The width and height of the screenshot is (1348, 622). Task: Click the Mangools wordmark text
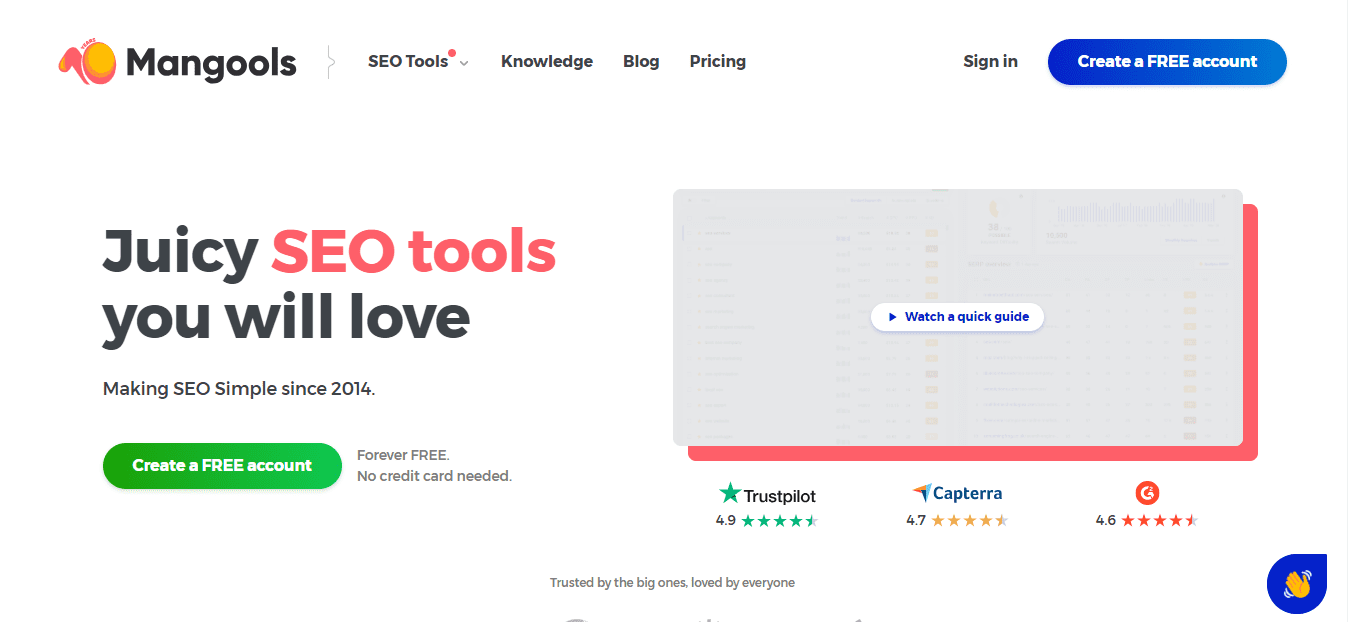(x=211, y=63)
